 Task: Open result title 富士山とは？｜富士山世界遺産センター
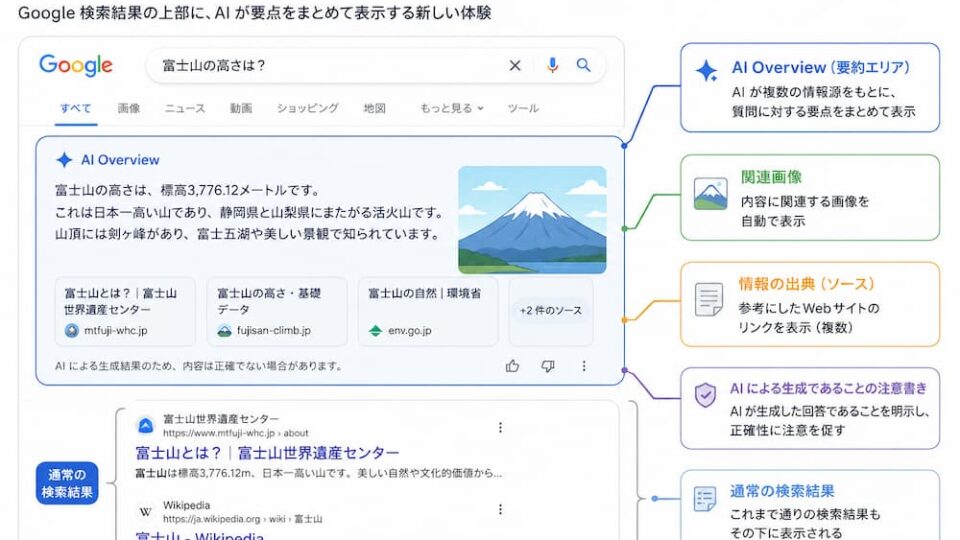click(x=267, y=453)
